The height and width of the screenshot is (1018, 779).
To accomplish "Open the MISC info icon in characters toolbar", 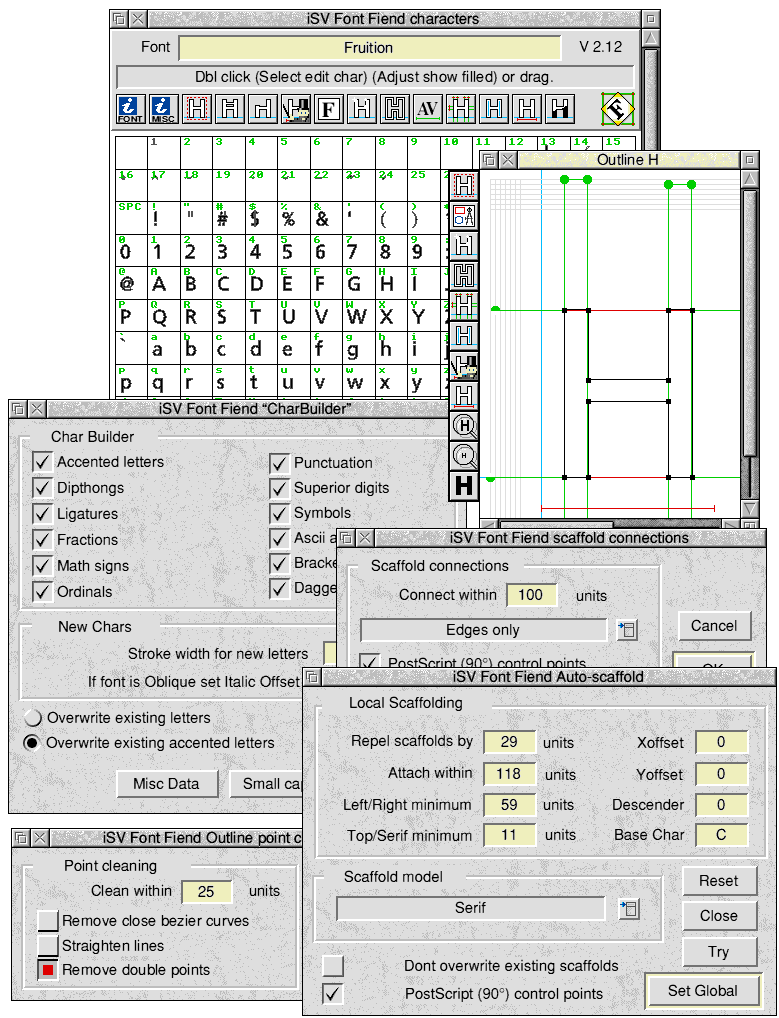I will tap(164, 109).
